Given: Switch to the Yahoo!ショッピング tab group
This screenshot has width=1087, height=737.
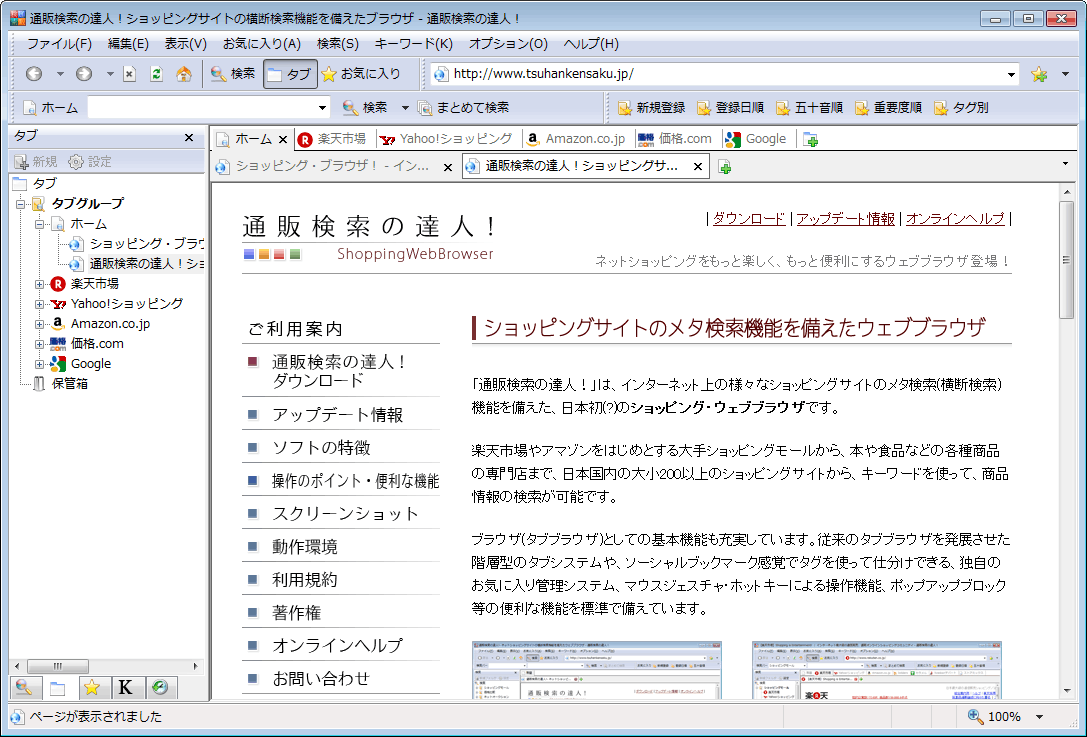Looking at the screenshot, I should click(446, 139).
